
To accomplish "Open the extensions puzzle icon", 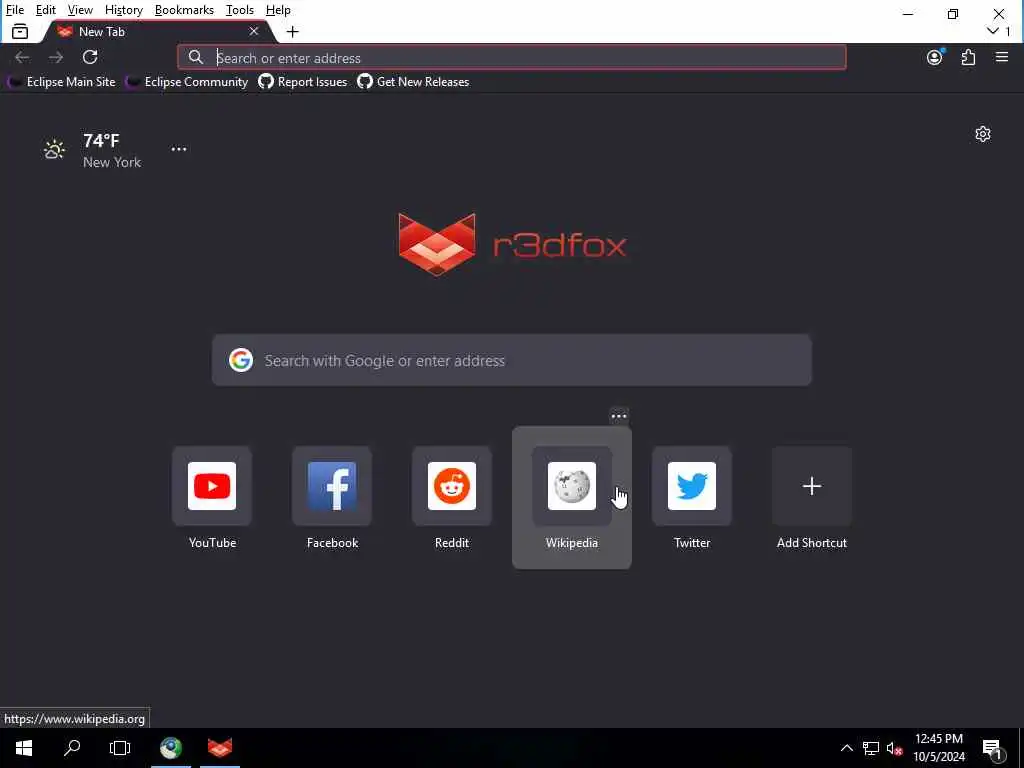I will 968,57.
